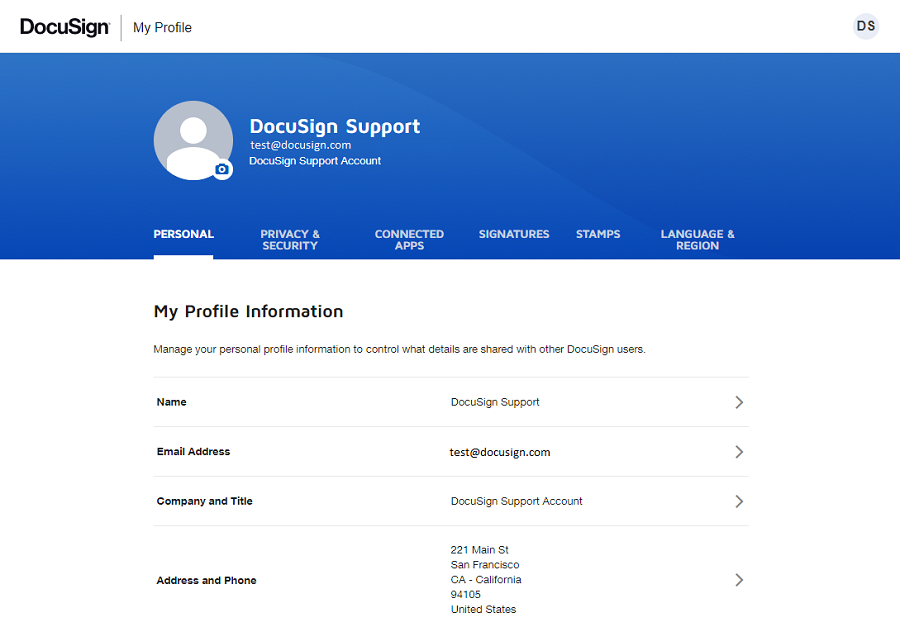Click the DocuSign Support name value
This screenshot has height=627, width=900.
495,402
